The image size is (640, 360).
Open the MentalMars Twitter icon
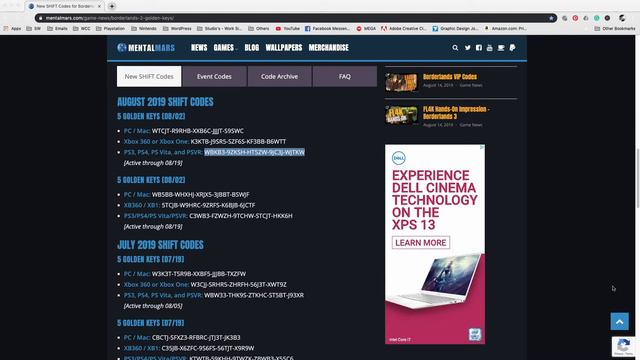[467, 48]
